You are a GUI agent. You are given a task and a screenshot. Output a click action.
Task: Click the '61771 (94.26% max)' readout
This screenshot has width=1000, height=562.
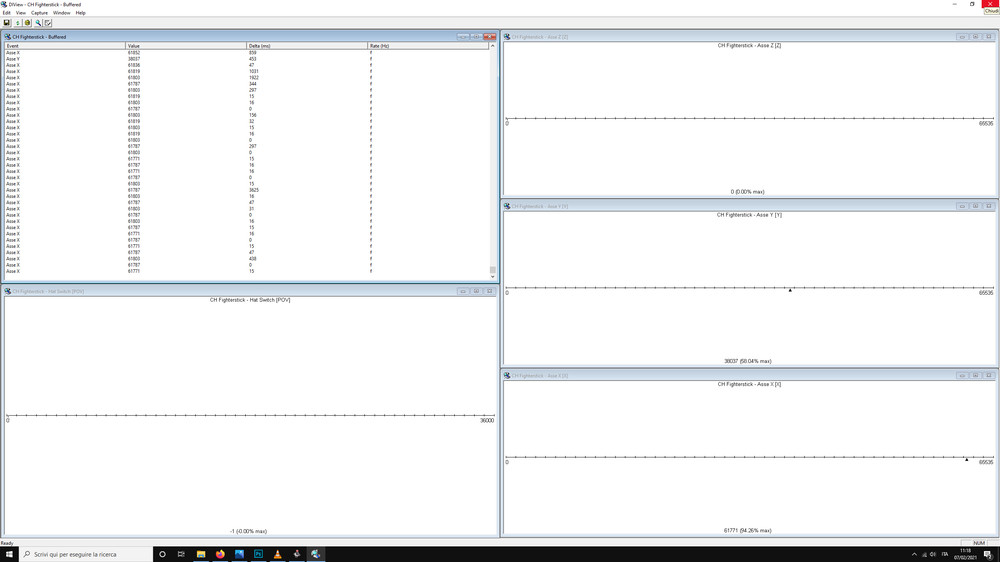(747, 531)
